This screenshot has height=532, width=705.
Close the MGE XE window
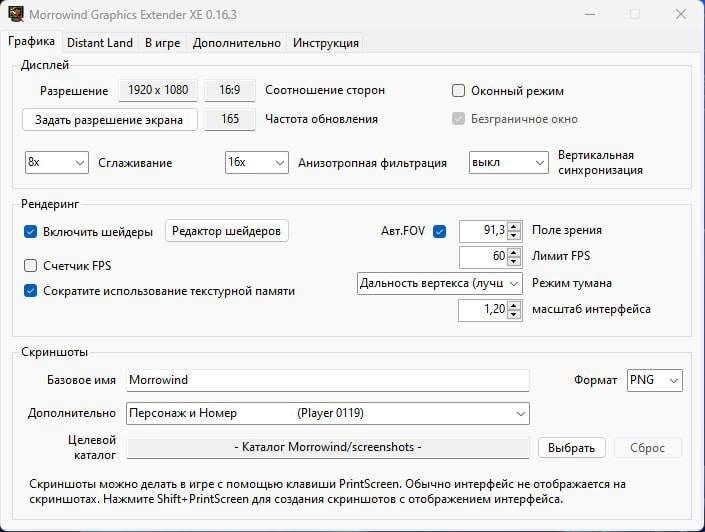click(x=681, y=14)
